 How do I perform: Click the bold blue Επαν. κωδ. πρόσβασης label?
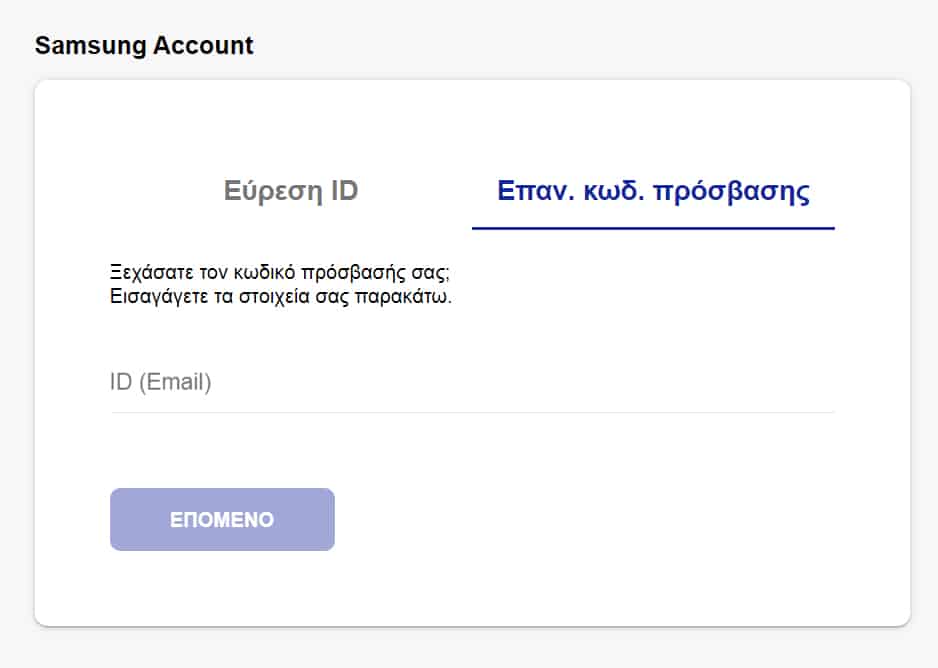pyautogui.click(x=653, y=191)
